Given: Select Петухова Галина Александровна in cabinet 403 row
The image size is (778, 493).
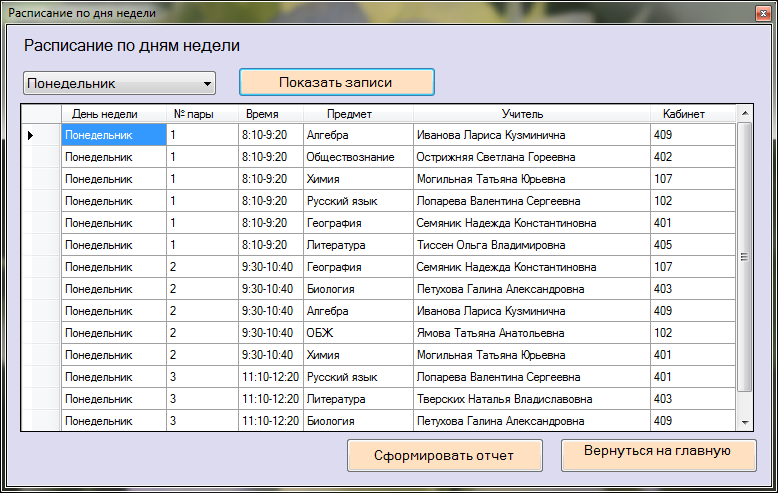Looking at the screenshot, I should coord(531,289).
